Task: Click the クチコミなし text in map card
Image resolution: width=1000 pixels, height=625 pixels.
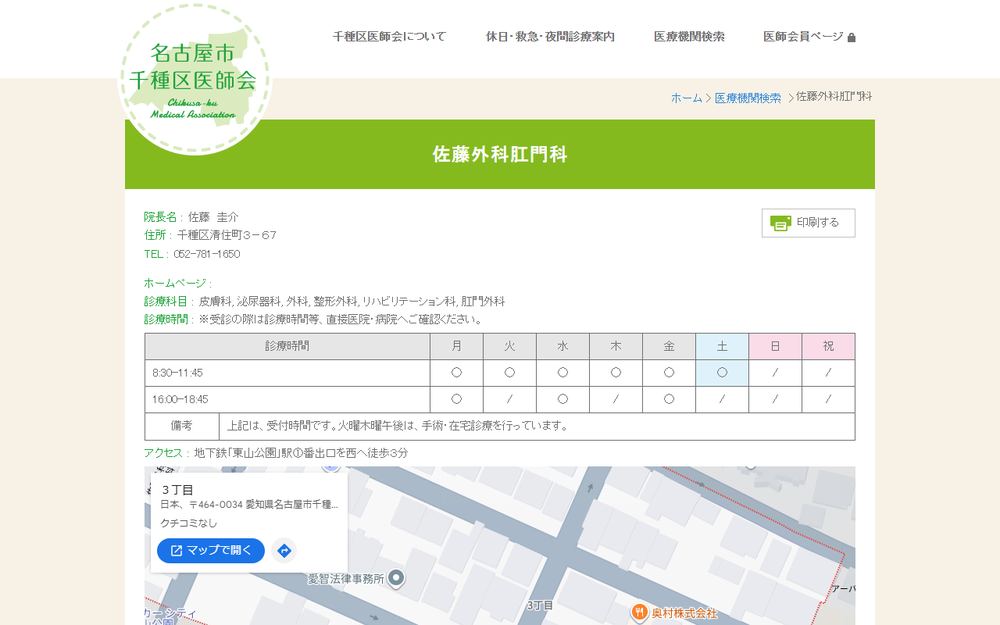Action: tap(189, 523)
